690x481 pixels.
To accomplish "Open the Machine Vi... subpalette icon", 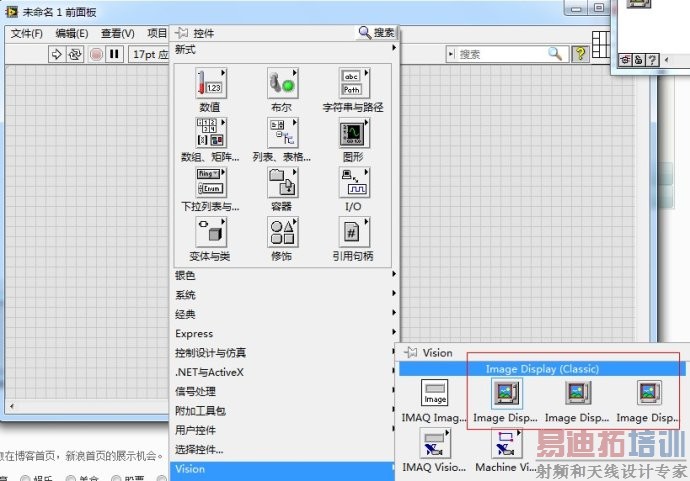I will click(506, 443).
